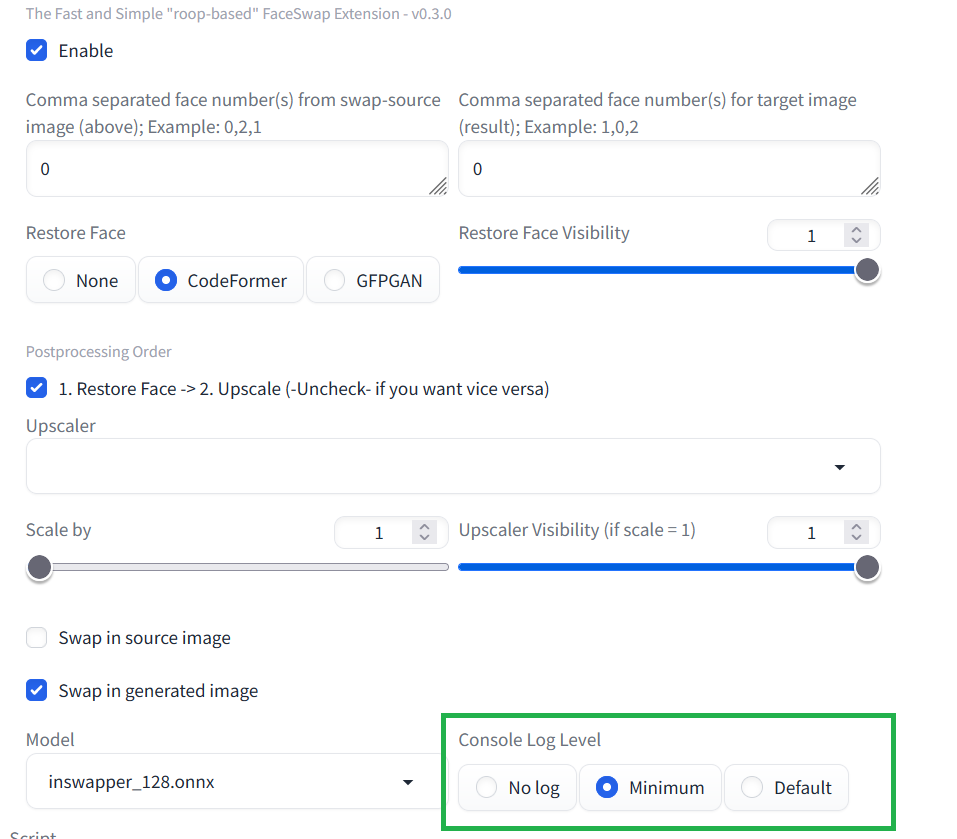Expand the Upscaler selection arrow
The width and height of the screenshot is (957, 839).
click(841, 466)
